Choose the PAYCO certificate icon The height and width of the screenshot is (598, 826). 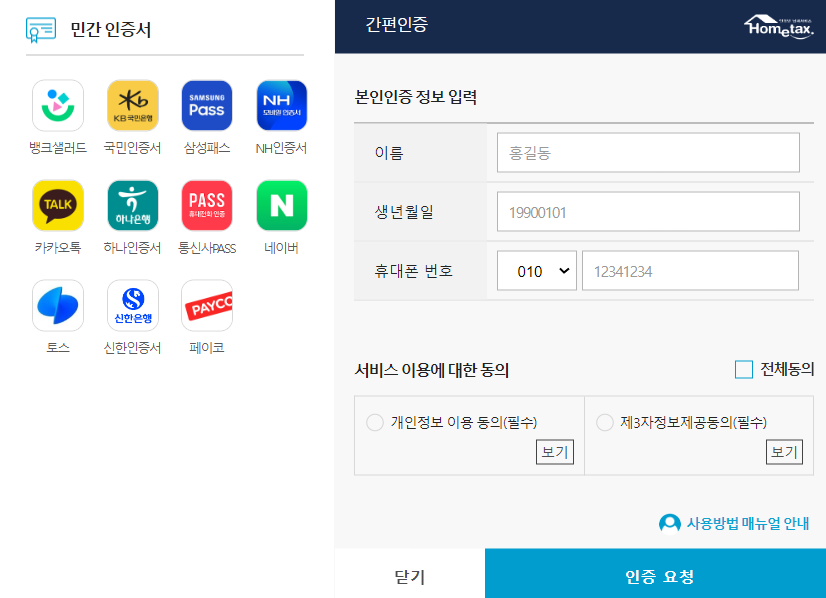point(206,305)
